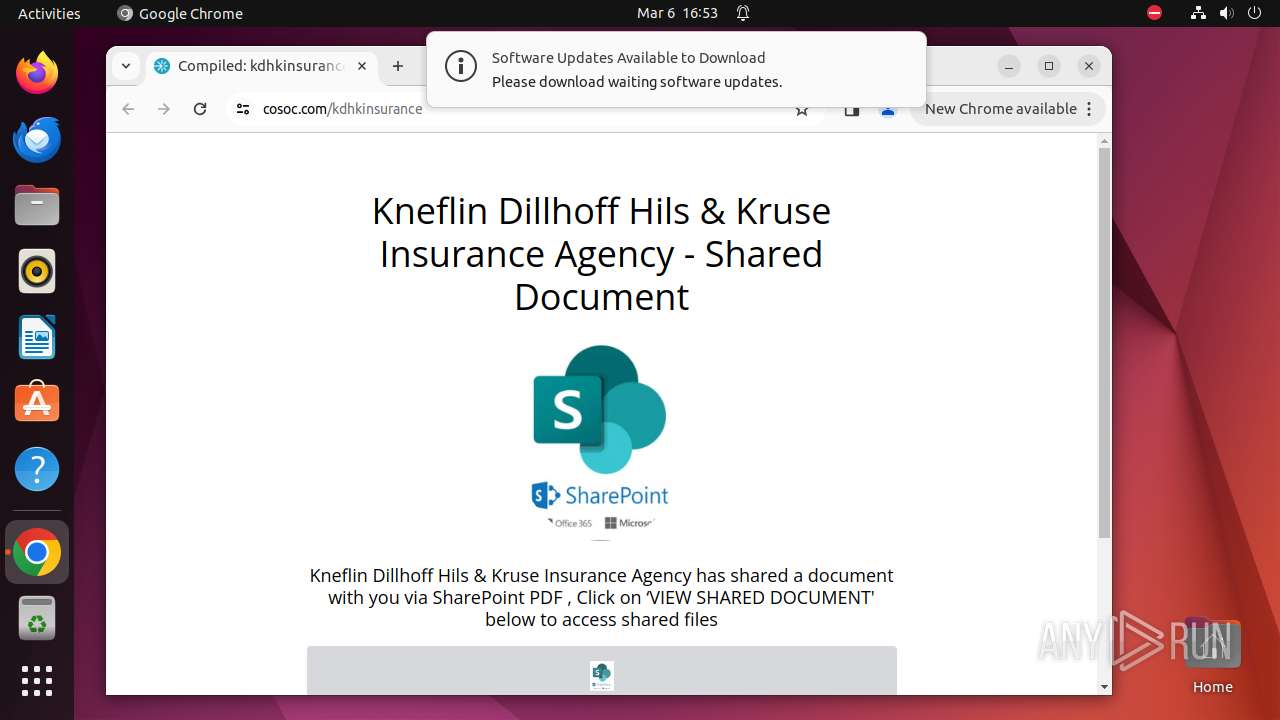The image size is (1280, 720).
Task: Click the small document thumbnail in gray box
Action: pyautogui.click(x=601, y=676)
